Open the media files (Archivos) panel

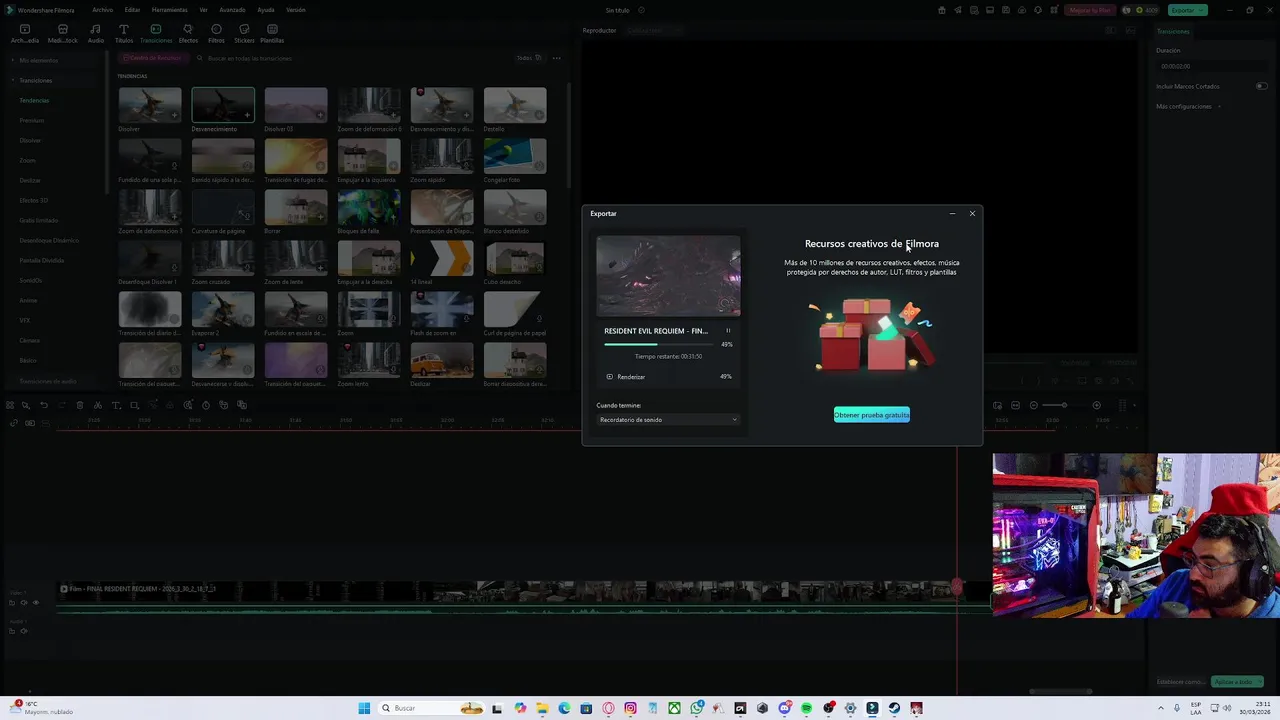[25, 34]
